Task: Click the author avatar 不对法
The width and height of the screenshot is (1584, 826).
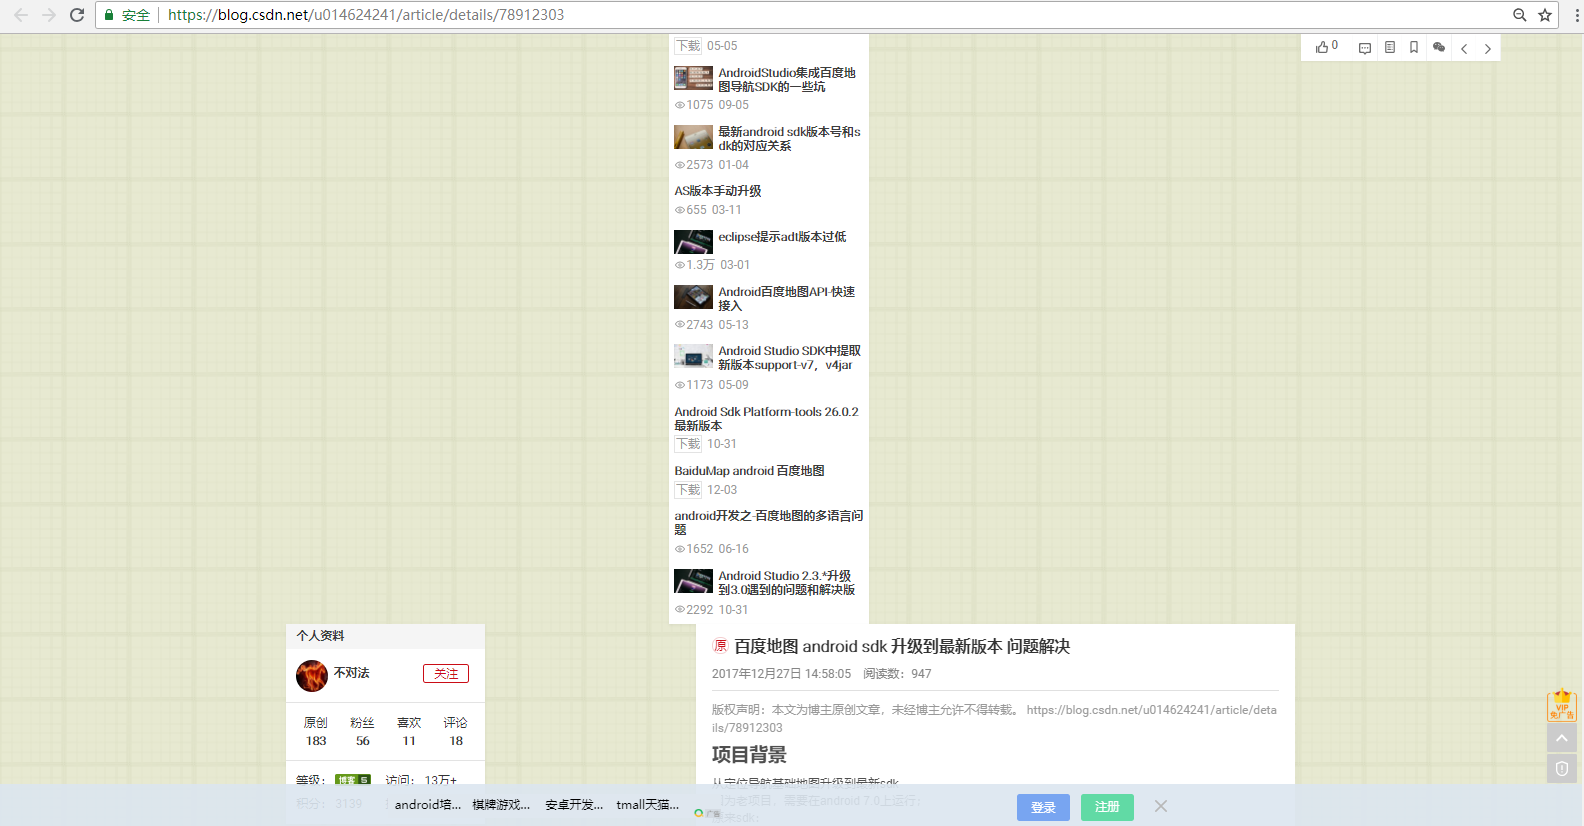Action: [312, 676]
